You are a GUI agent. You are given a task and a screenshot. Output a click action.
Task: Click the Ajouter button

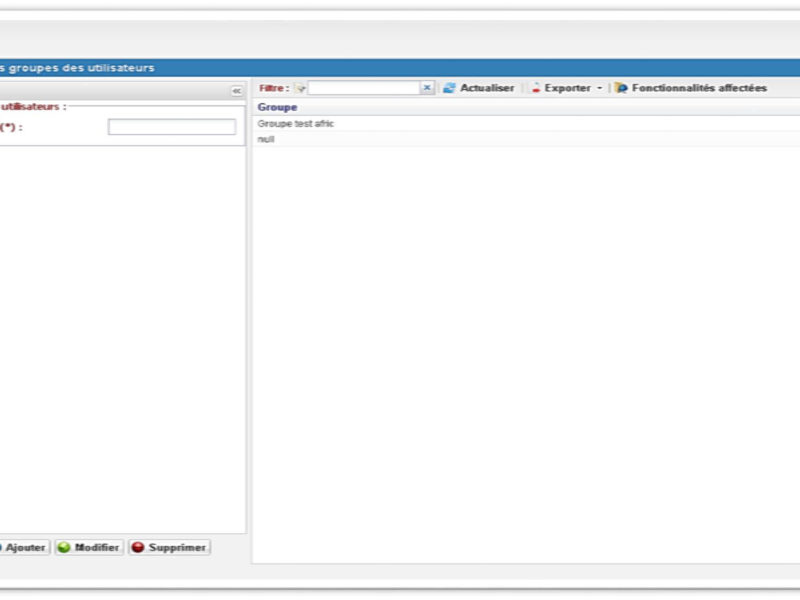pyautogui.click(x=24, y=548)
